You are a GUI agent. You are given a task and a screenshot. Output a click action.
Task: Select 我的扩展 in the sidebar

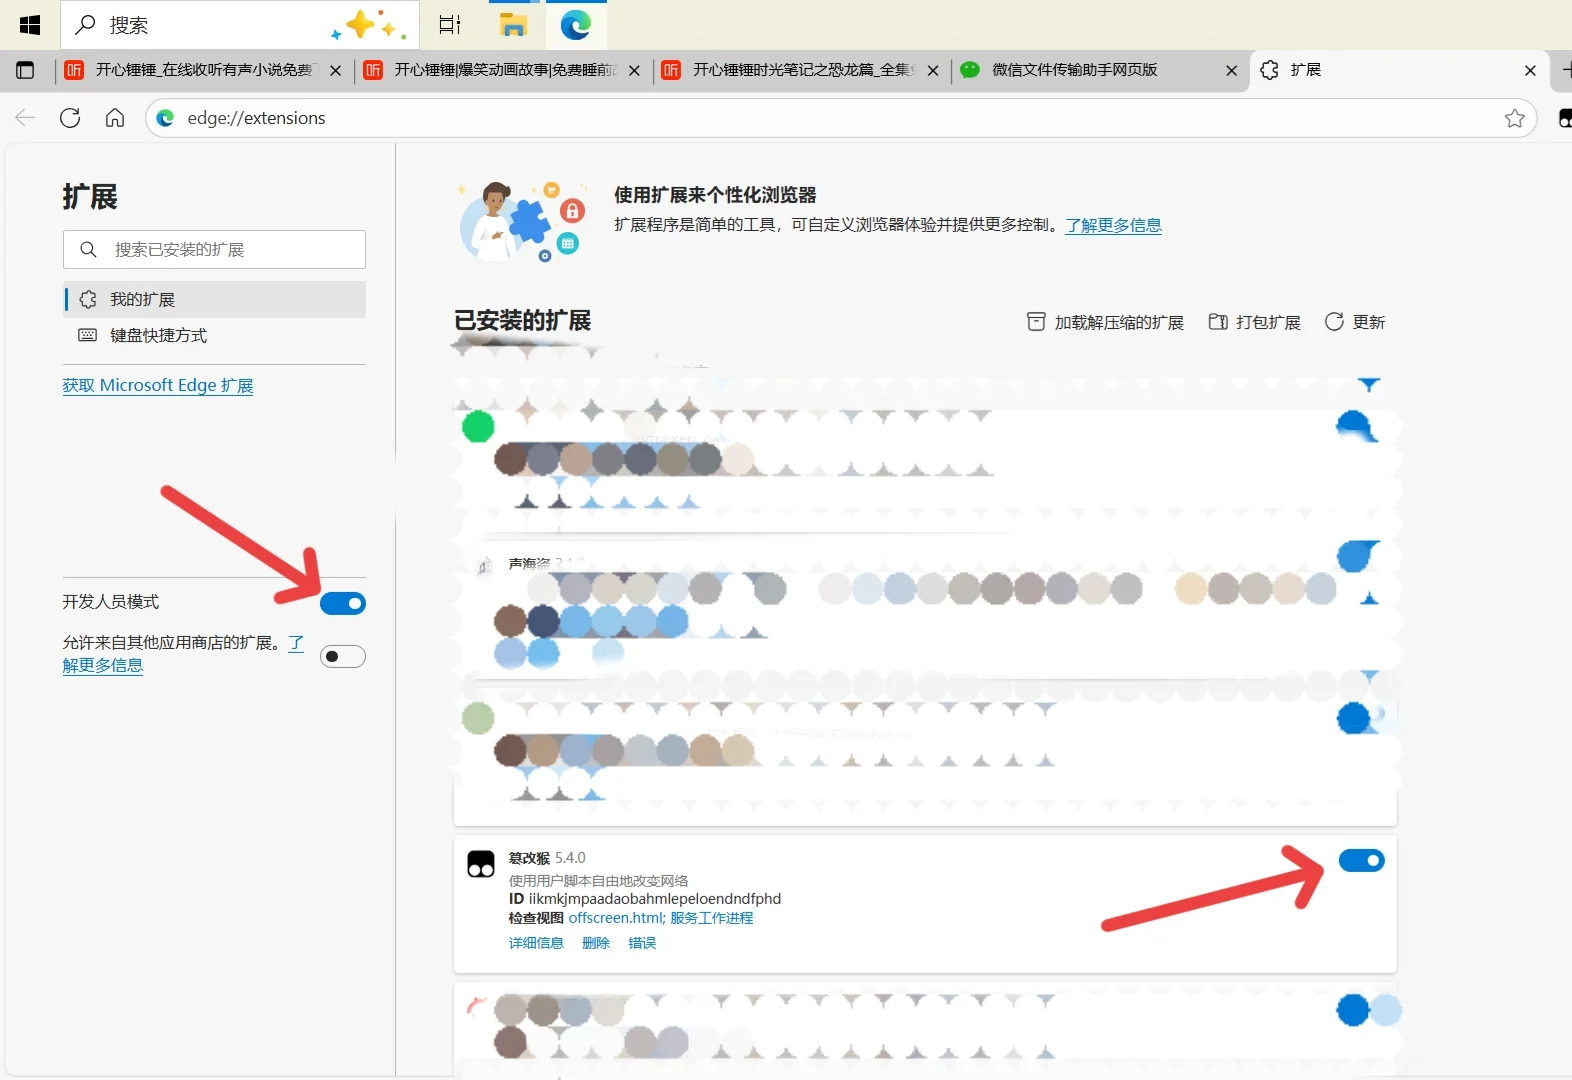click(214, 299)
